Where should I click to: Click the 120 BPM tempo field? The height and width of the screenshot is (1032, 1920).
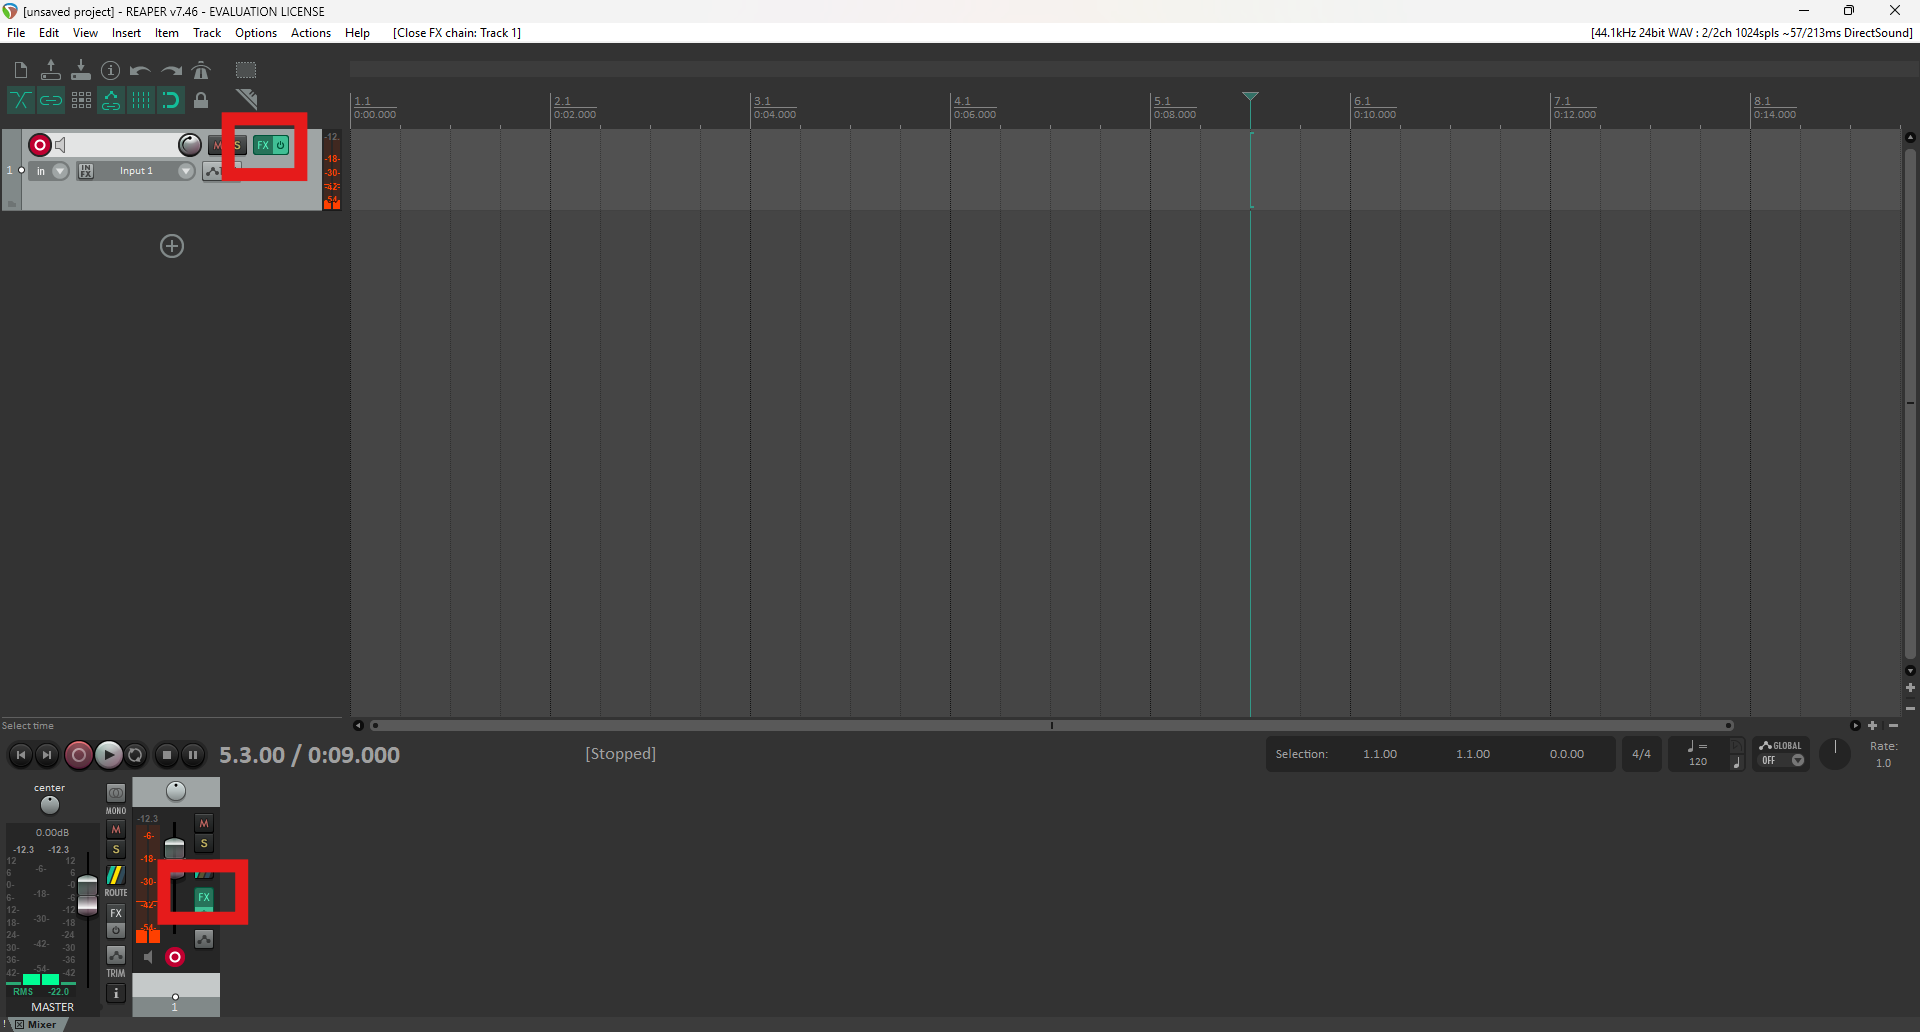(x=1698, y=761)
